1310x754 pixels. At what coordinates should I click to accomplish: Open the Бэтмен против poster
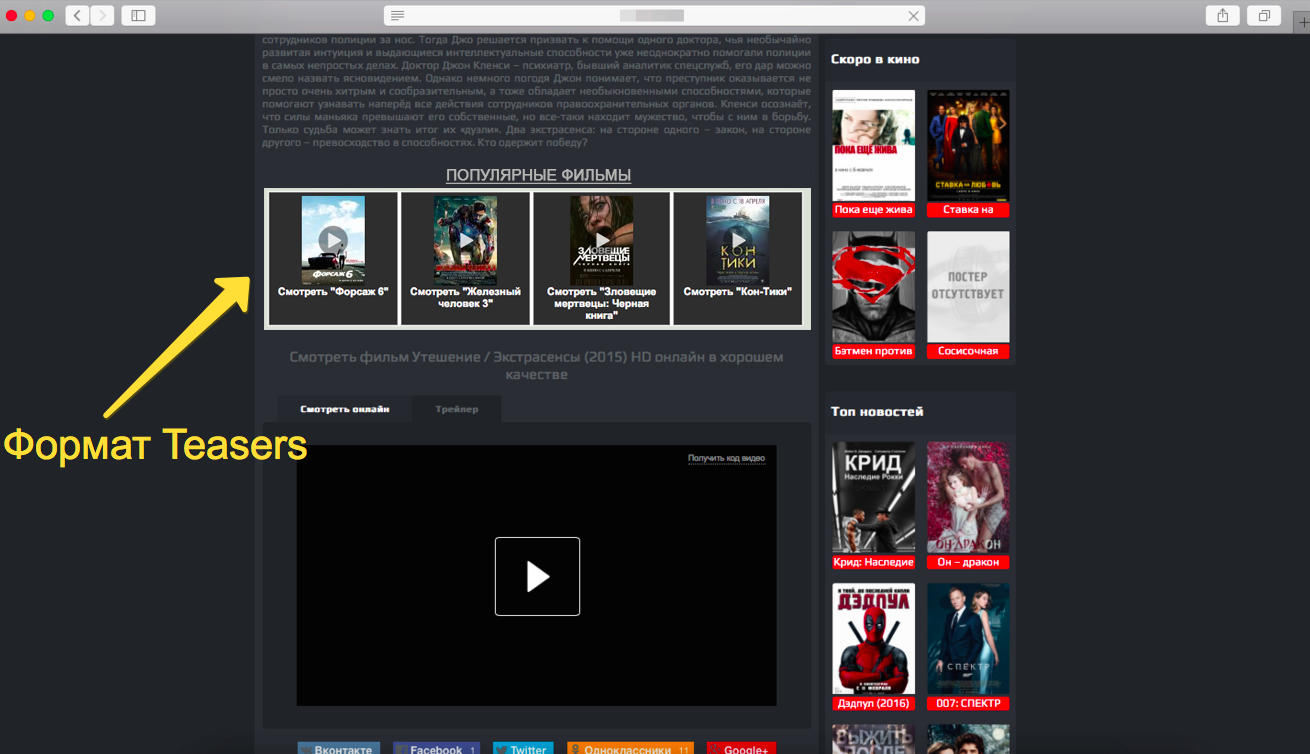874,288
